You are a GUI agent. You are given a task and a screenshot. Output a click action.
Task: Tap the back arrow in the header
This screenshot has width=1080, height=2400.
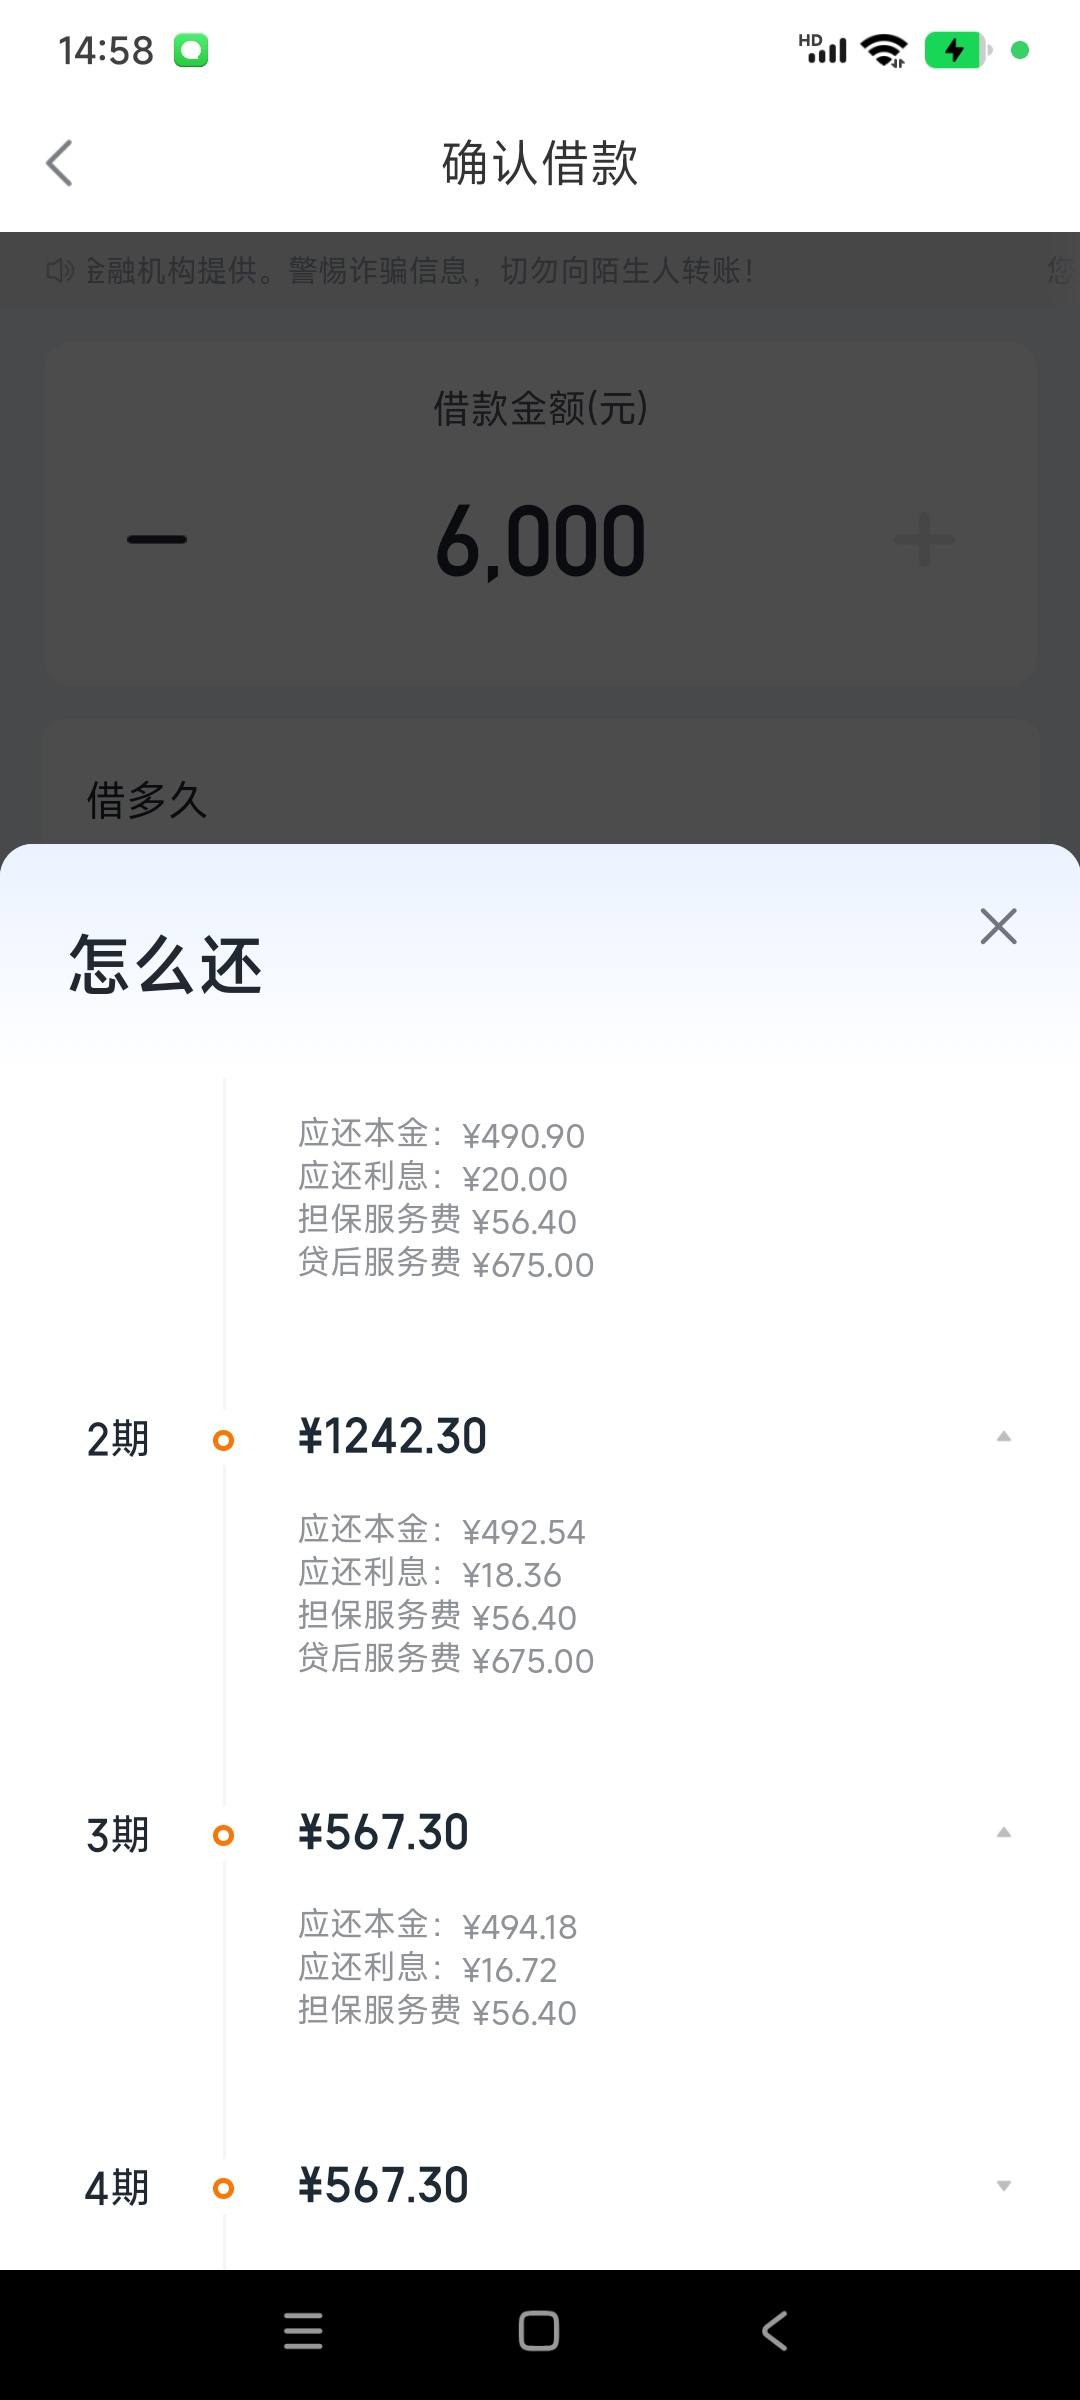(60, 163)
